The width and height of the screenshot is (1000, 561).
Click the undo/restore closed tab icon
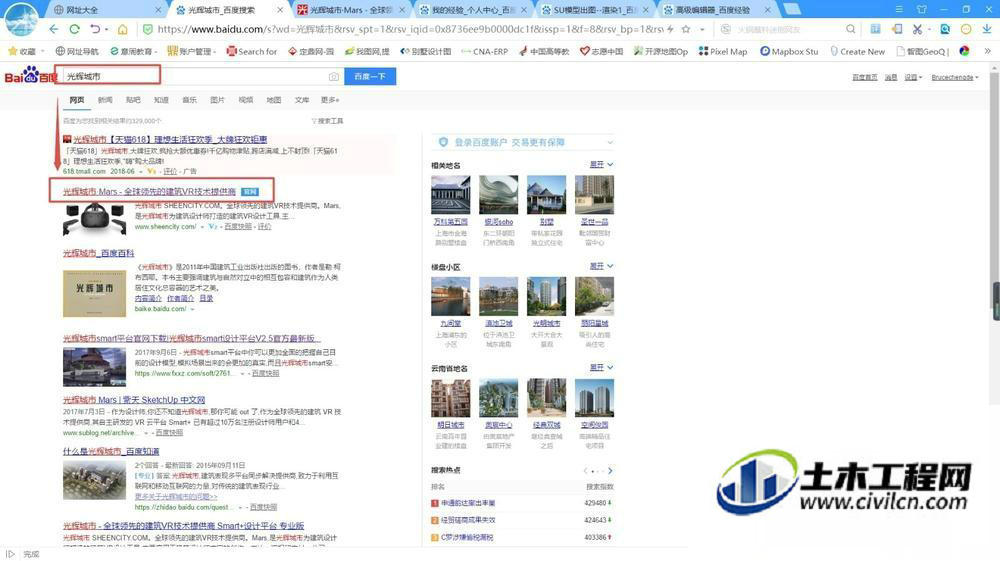click(x=95, y=29)
